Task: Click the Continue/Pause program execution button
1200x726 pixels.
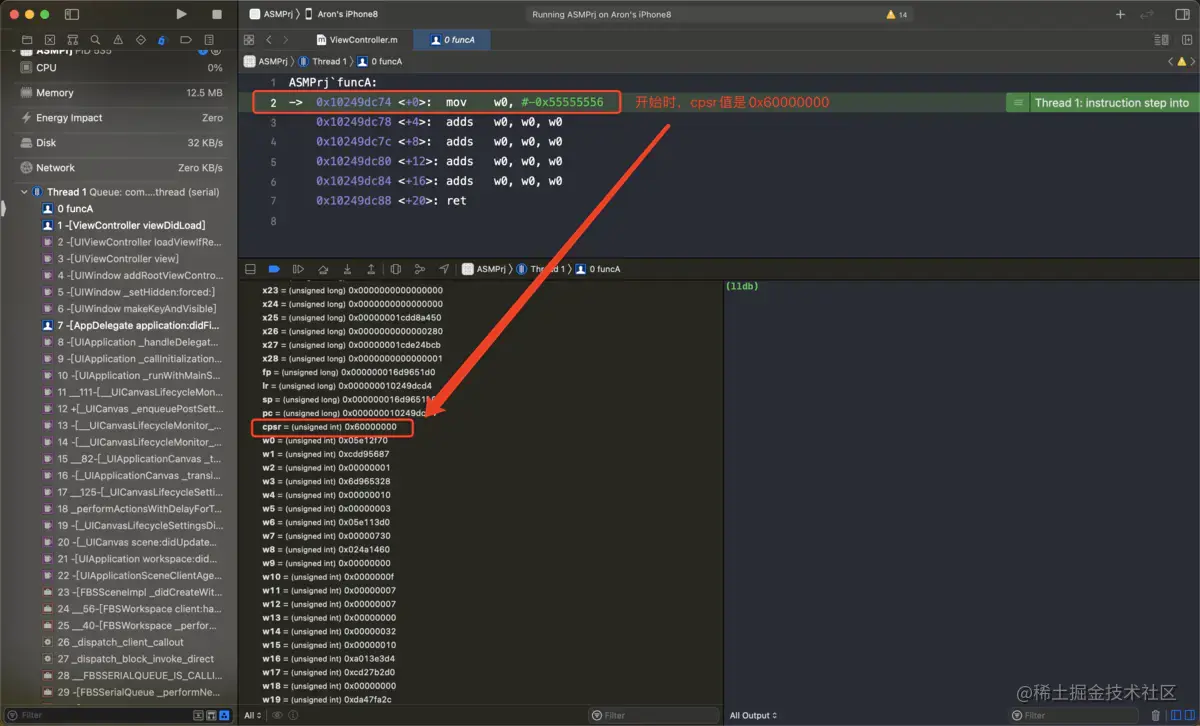Action: [298, 269]
